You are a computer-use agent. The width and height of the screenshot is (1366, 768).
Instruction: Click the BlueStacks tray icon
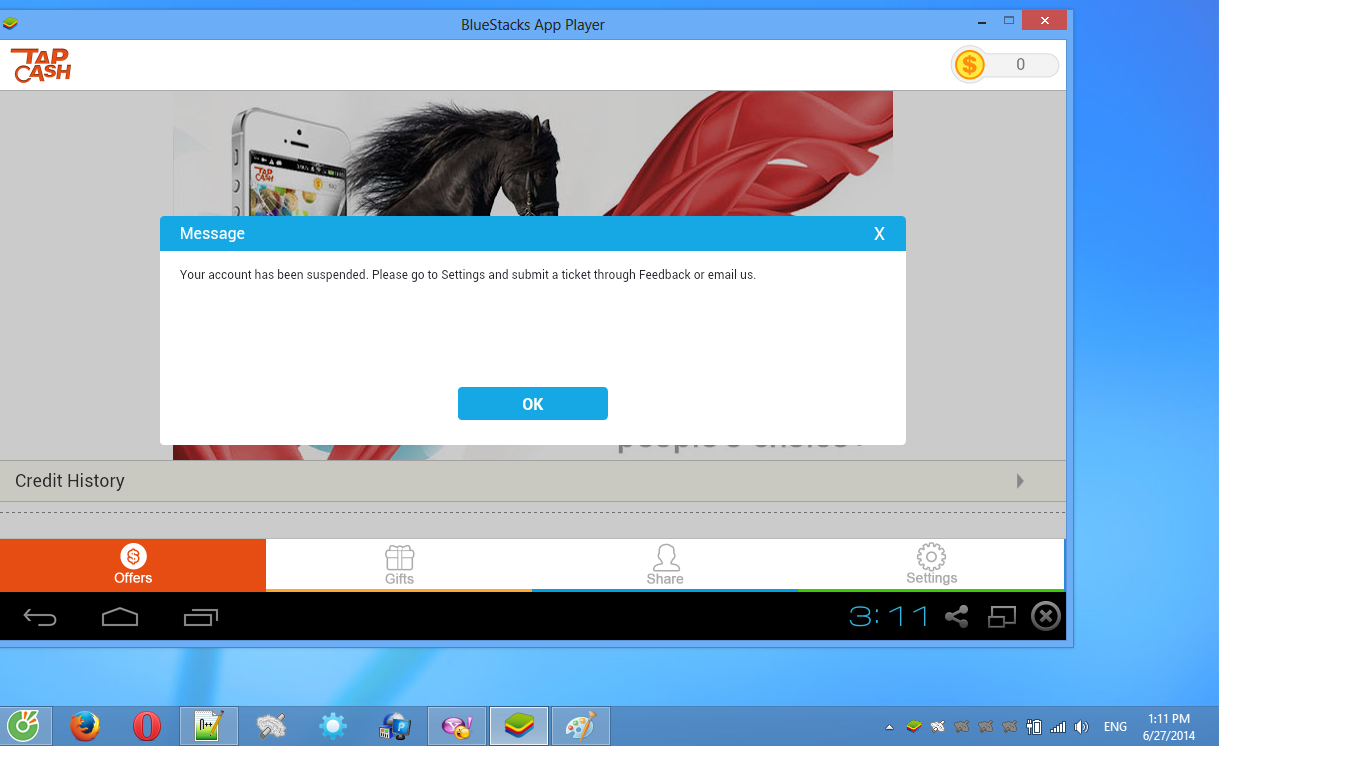tap(913, 727)
